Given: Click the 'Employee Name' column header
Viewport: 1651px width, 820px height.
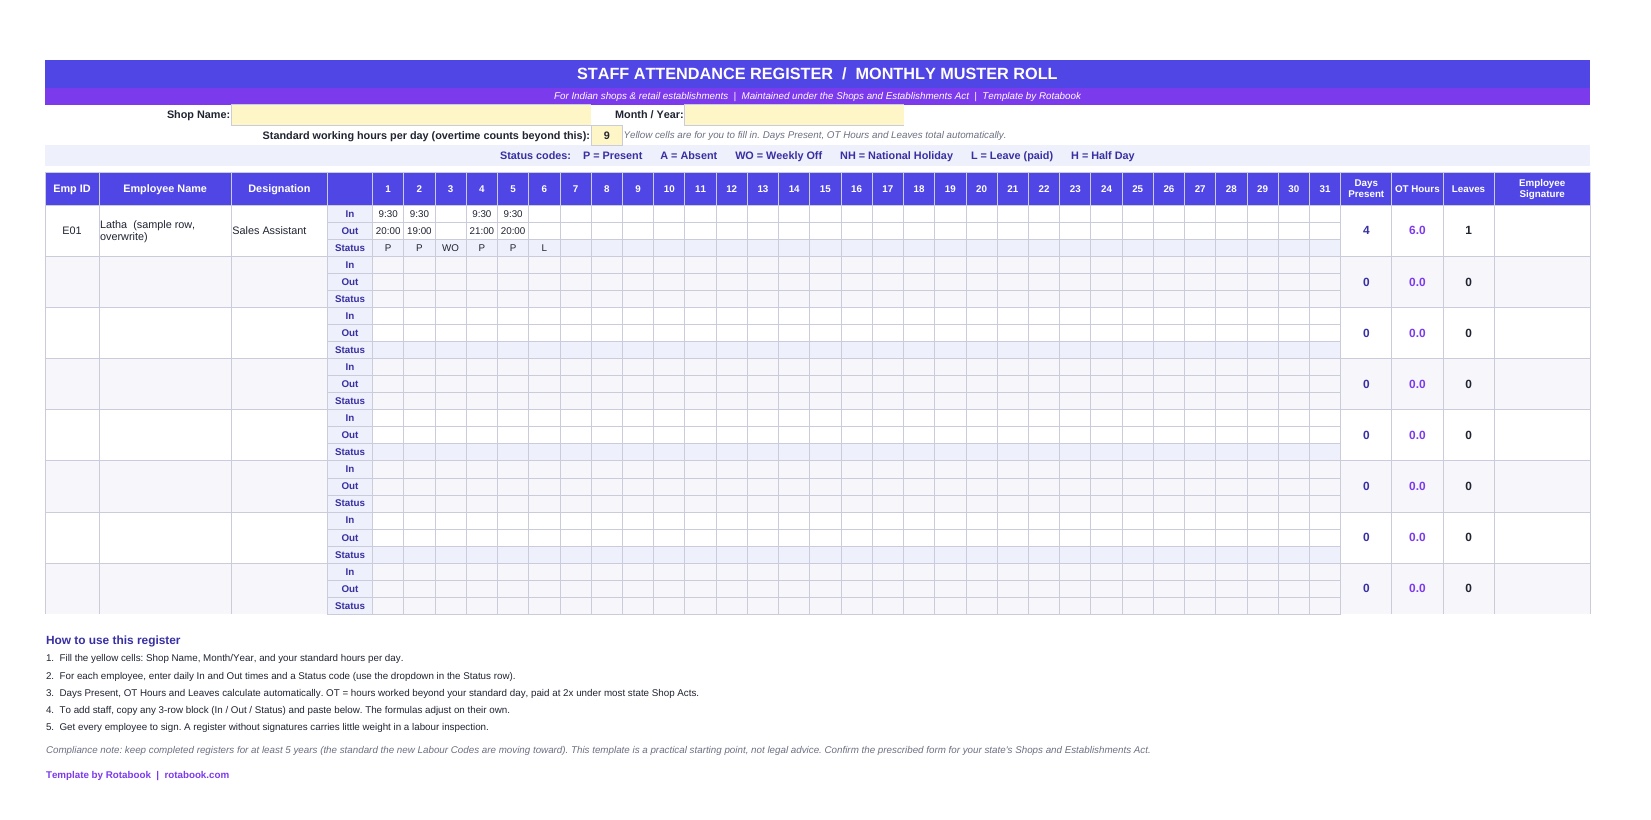Looking at the screenshot, I should pyautogui.click(x=165, y=189).
